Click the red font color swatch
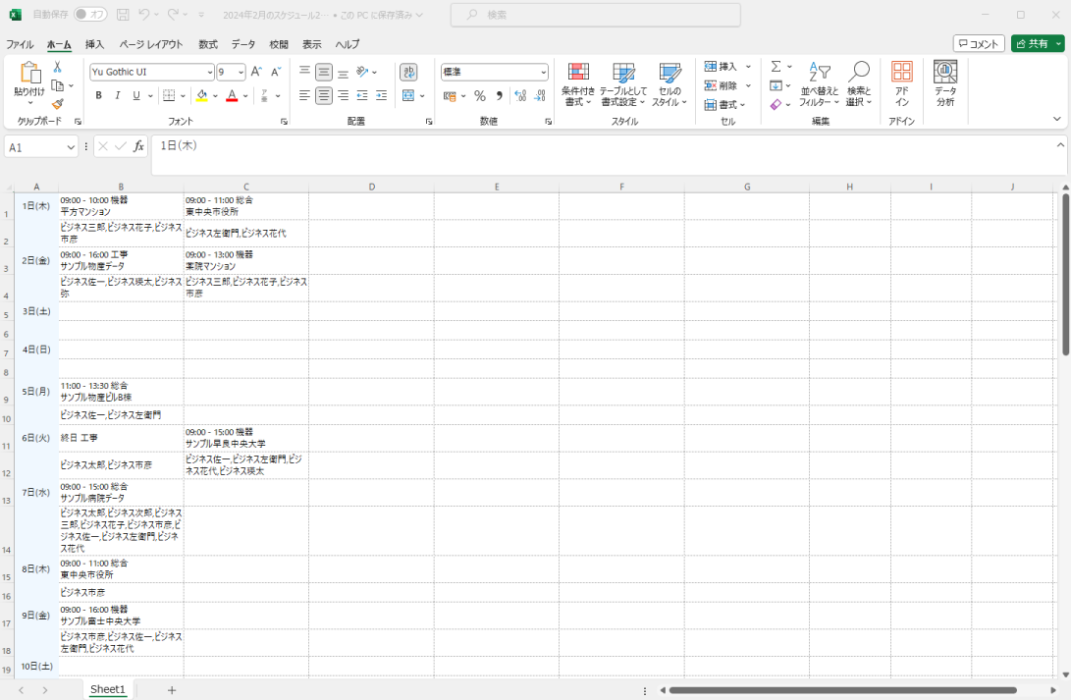Screen dimensions: 1071x700 click(231, 96)
